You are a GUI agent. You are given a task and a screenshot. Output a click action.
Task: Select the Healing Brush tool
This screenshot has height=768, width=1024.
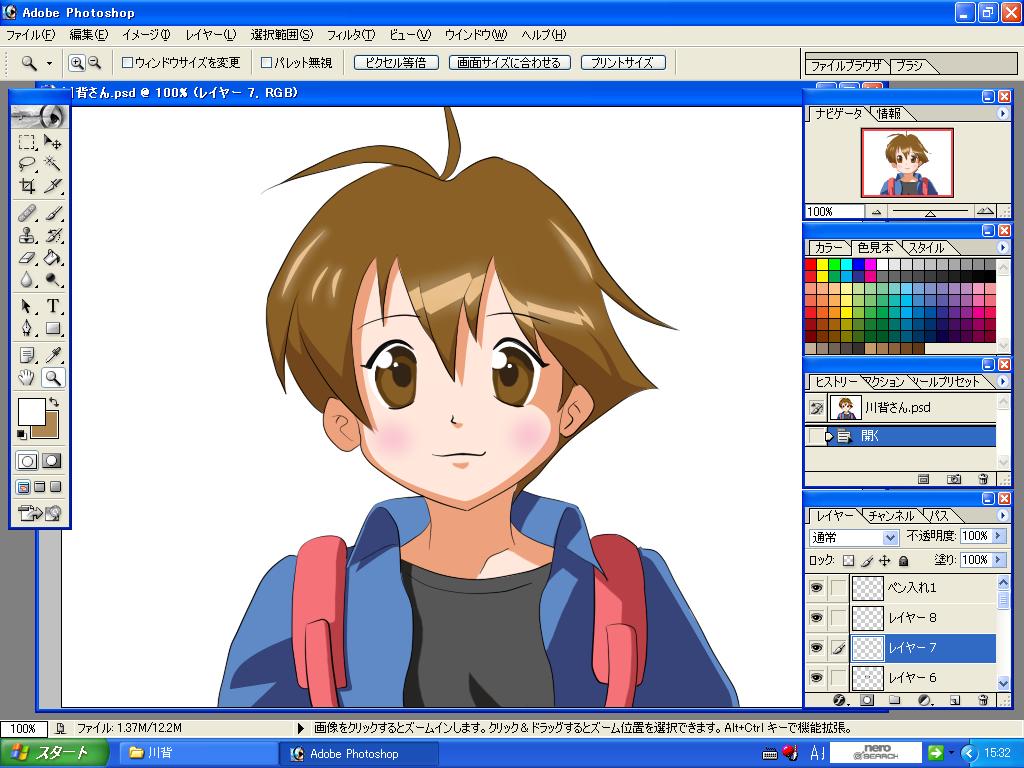pos(27,213)
